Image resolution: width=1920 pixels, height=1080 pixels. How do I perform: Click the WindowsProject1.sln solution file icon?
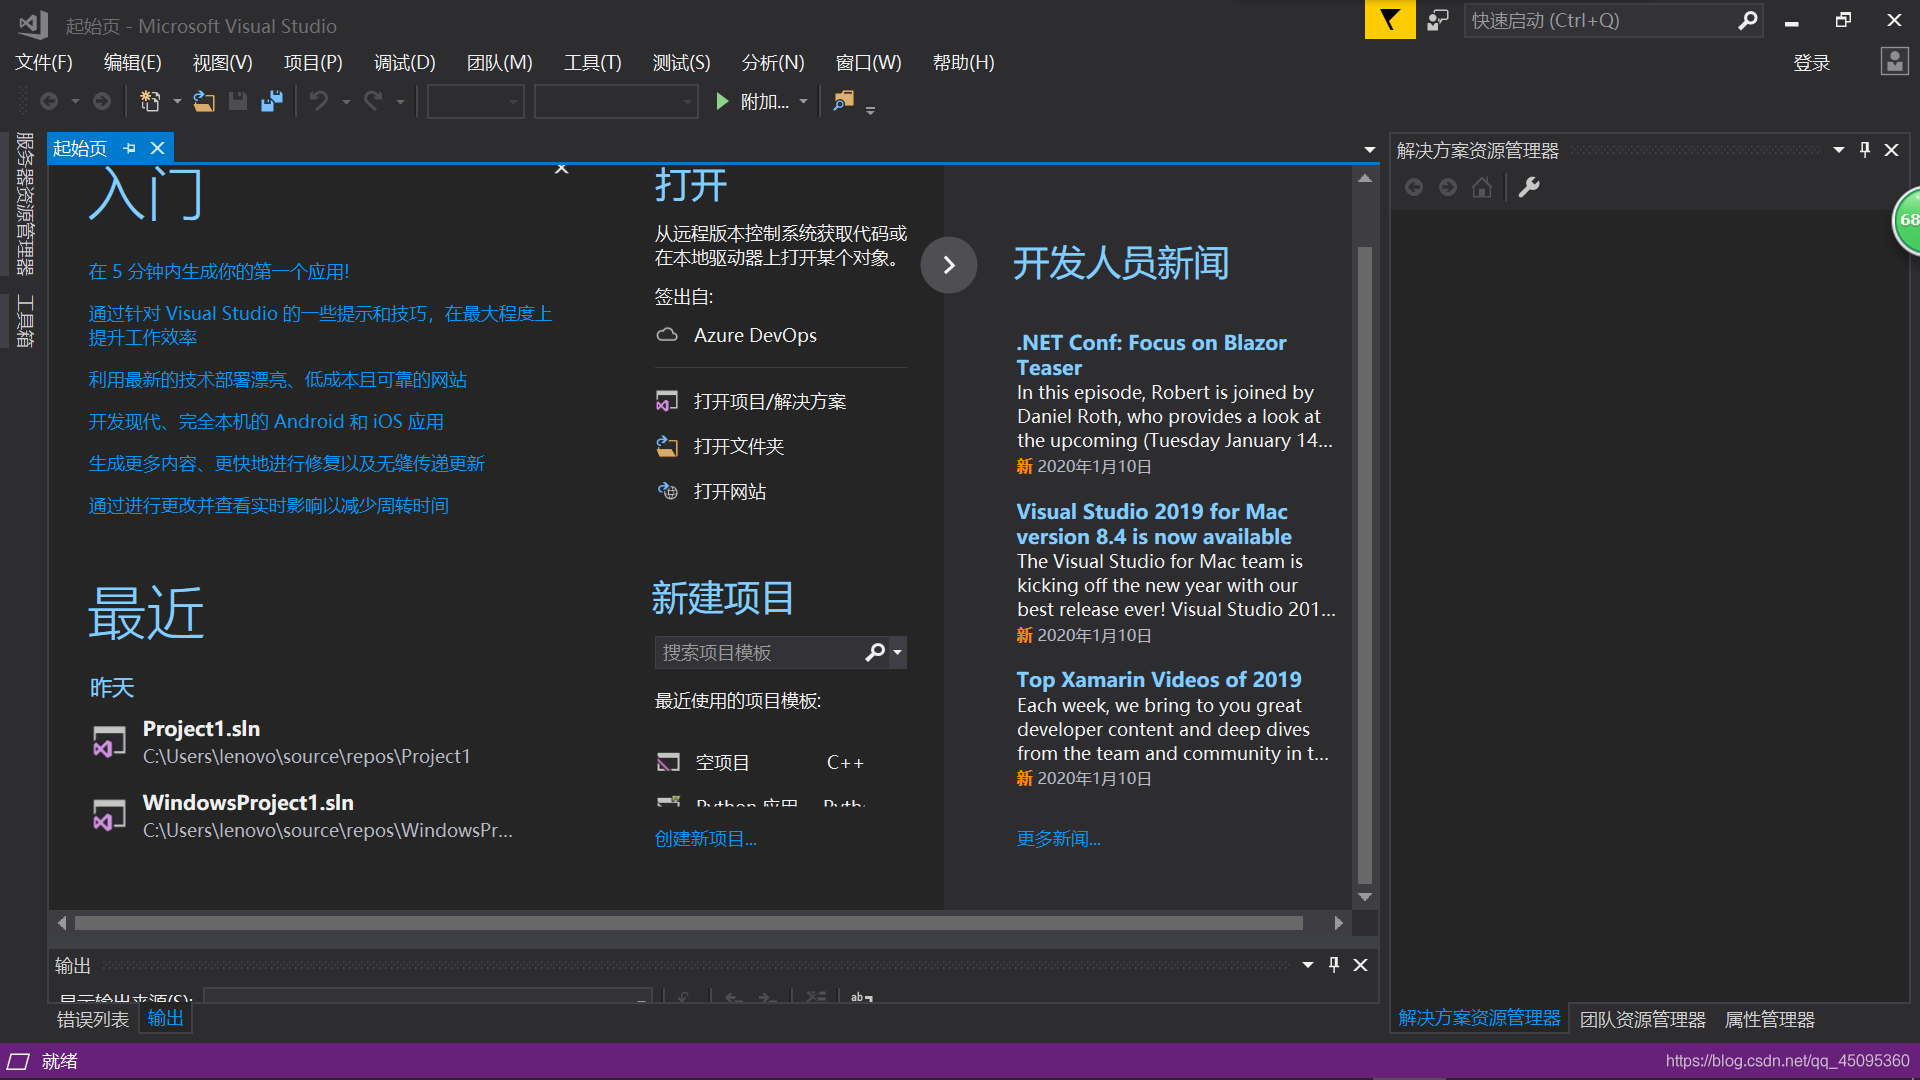coord(109,815)
